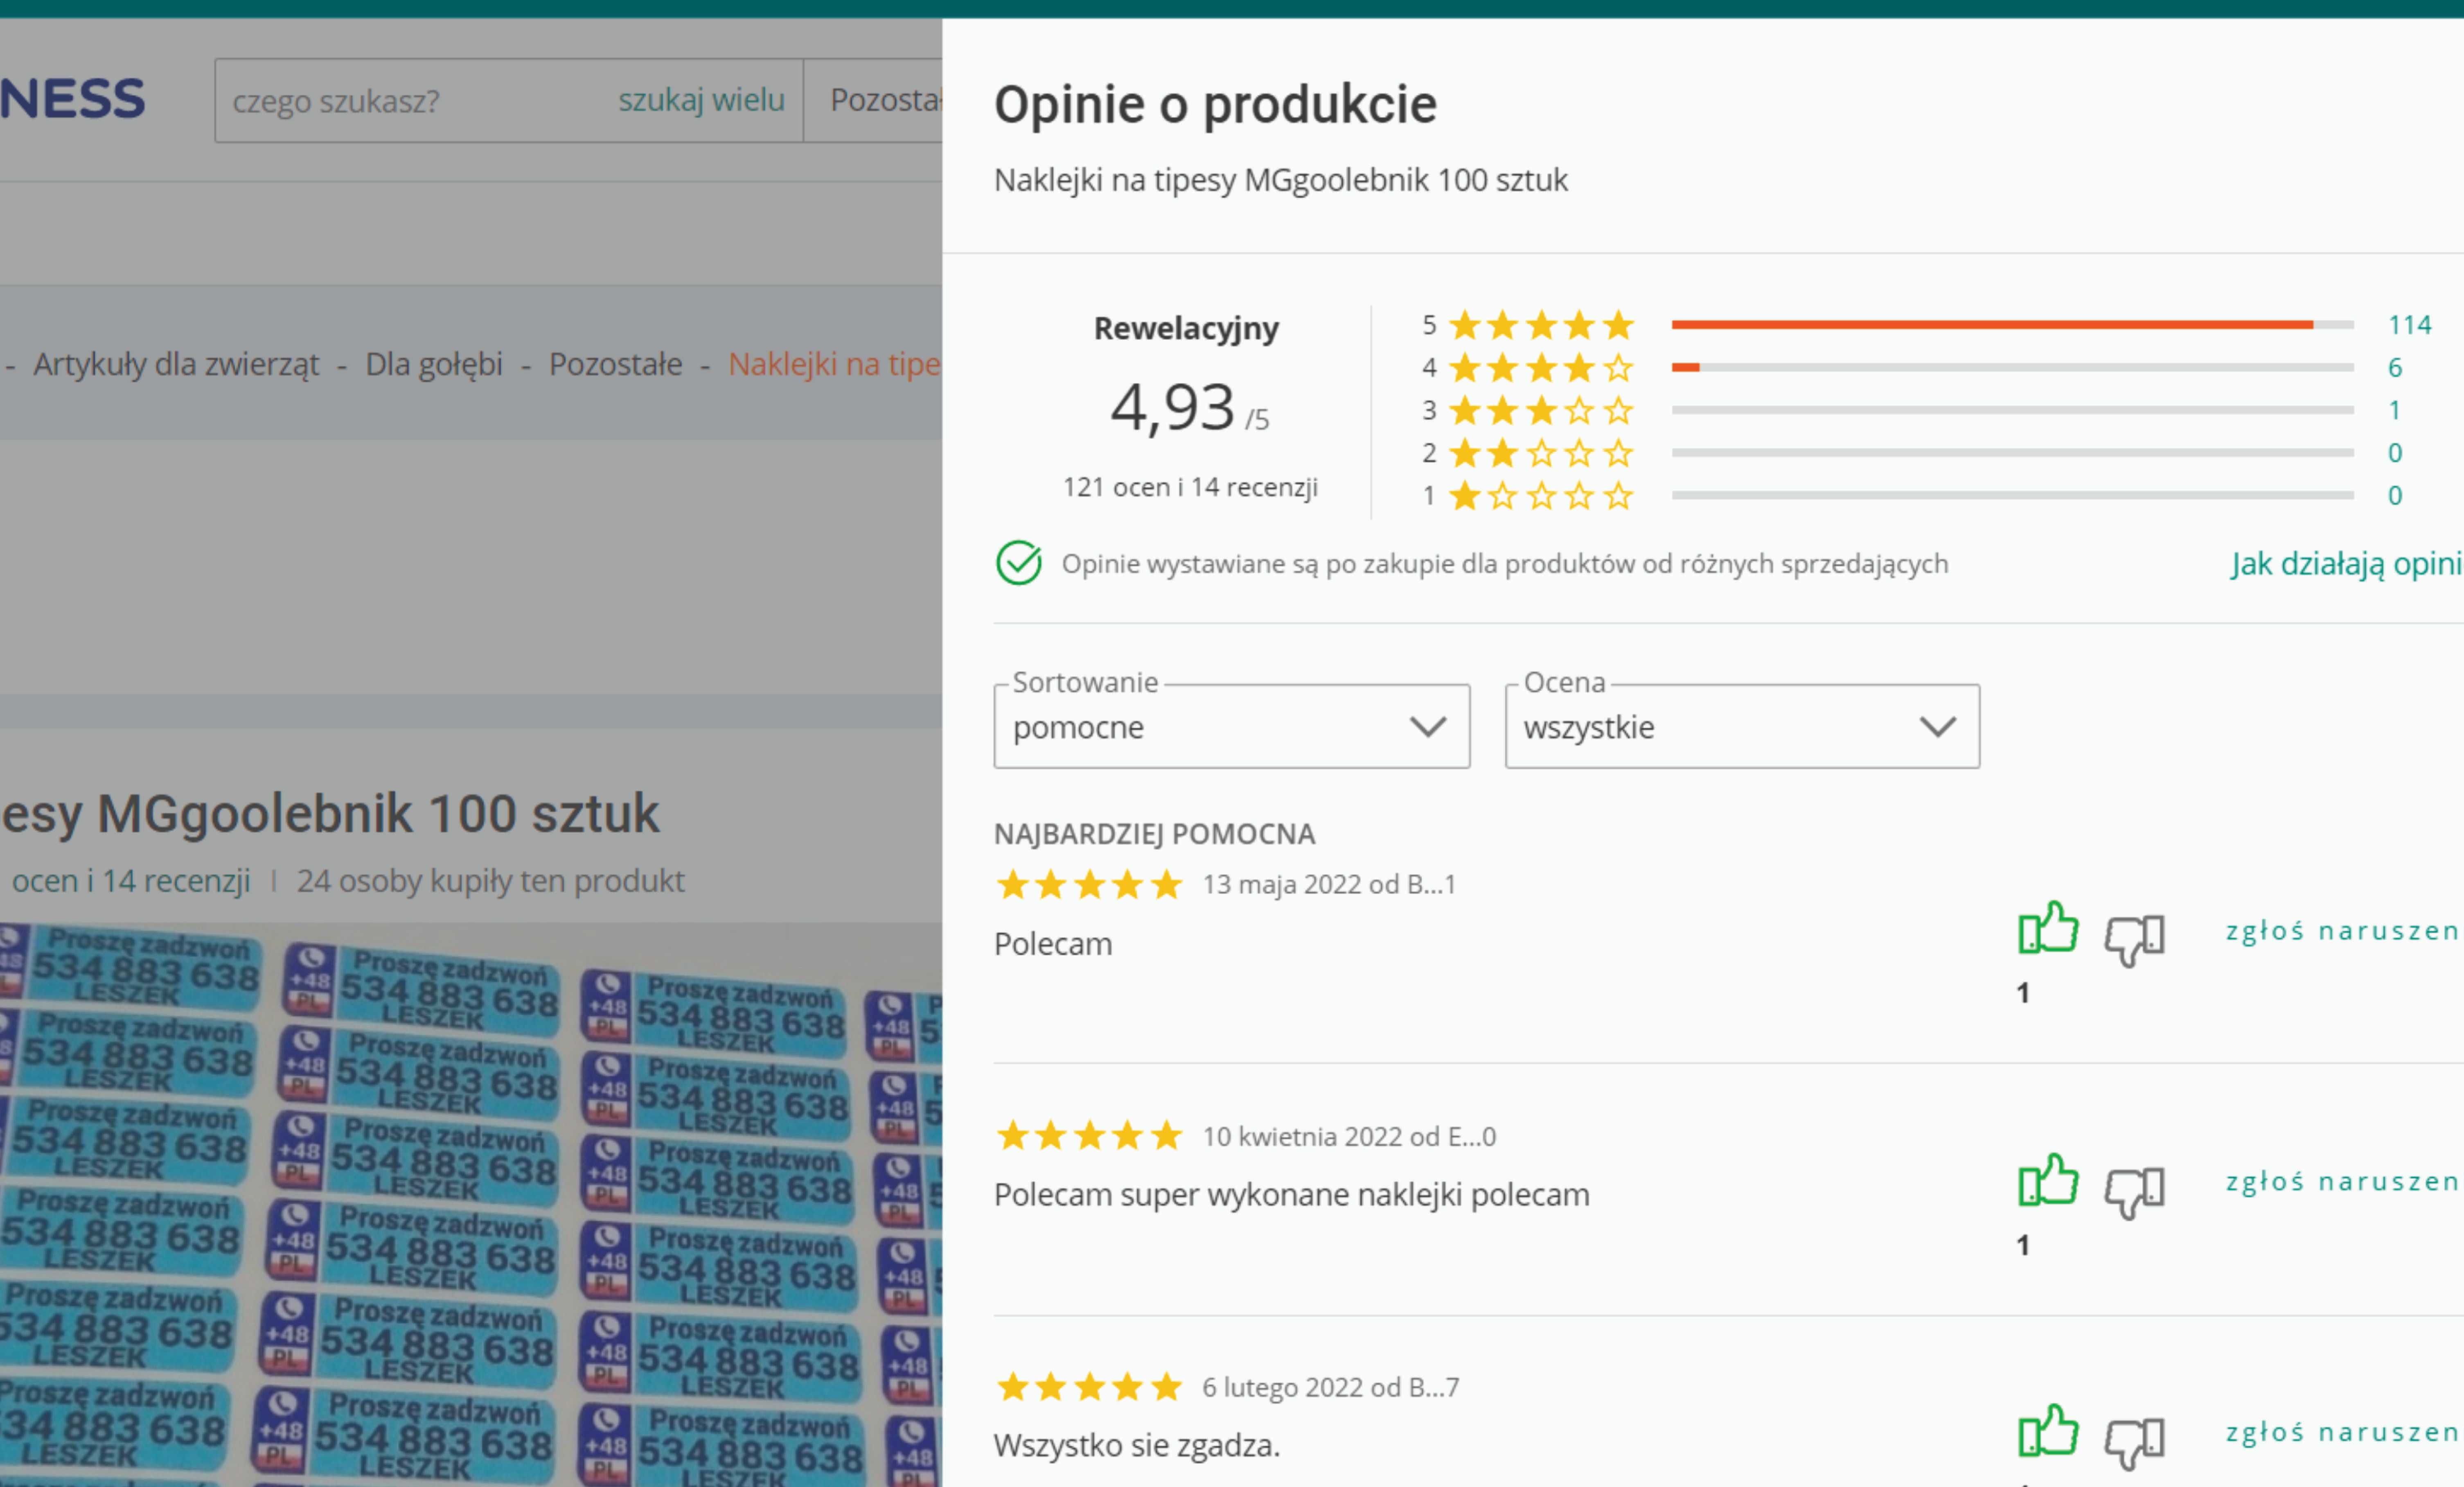Screen dimensions: 2464x1487
Task: Expand sorting list via its chevron arrow
Action: [1427, 727]
